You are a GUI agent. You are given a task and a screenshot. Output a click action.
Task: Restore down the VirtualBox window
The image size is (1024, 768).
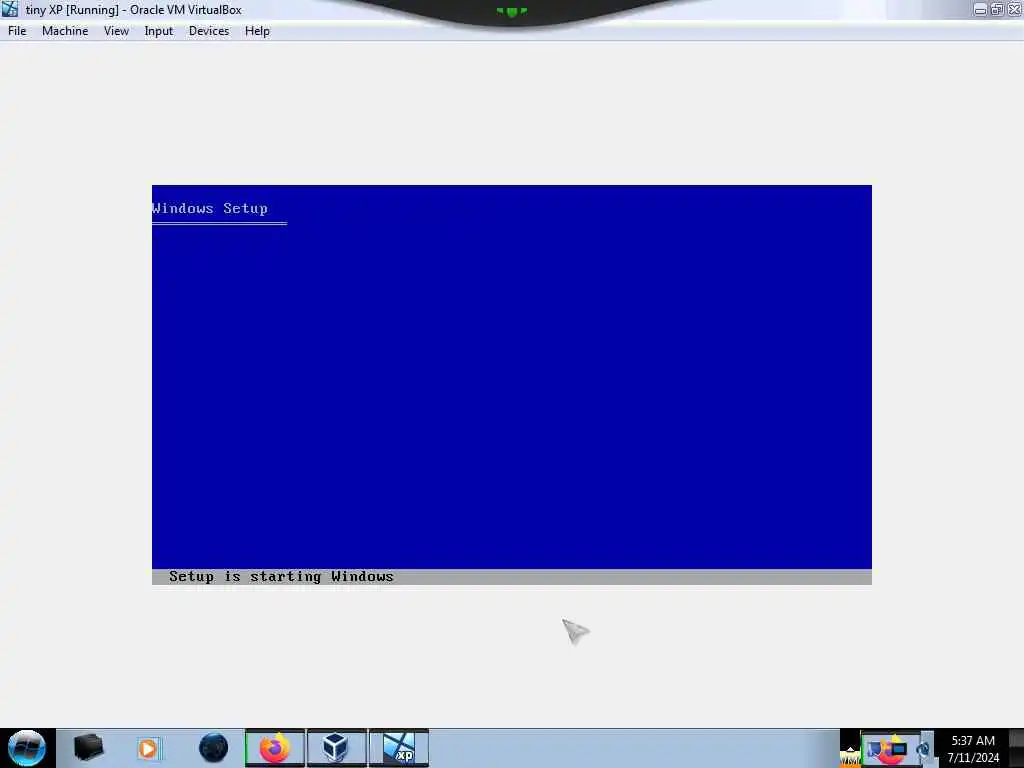click(997, 9)
